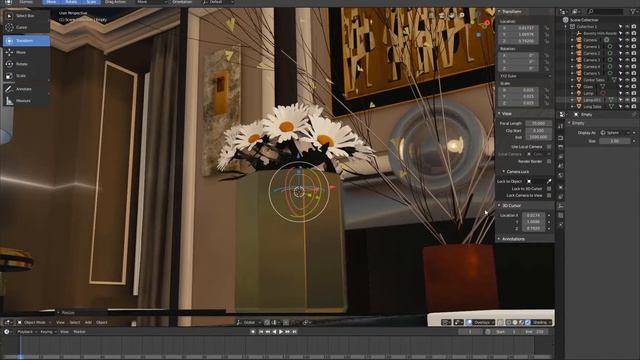640x360 pixels.
Task: Select the Scale tool
Action: 26,76
